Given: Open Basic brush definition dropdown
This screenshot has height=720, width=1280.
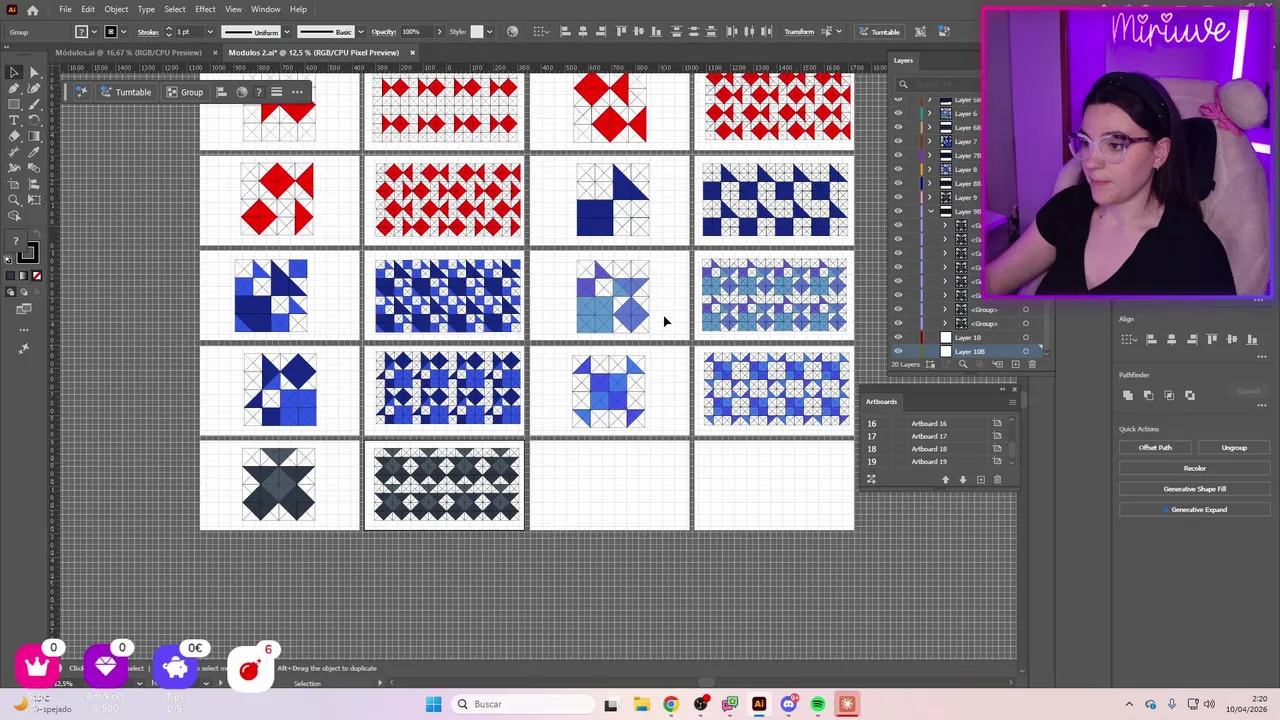Looking at the screenshot, I should click(361, 32).
